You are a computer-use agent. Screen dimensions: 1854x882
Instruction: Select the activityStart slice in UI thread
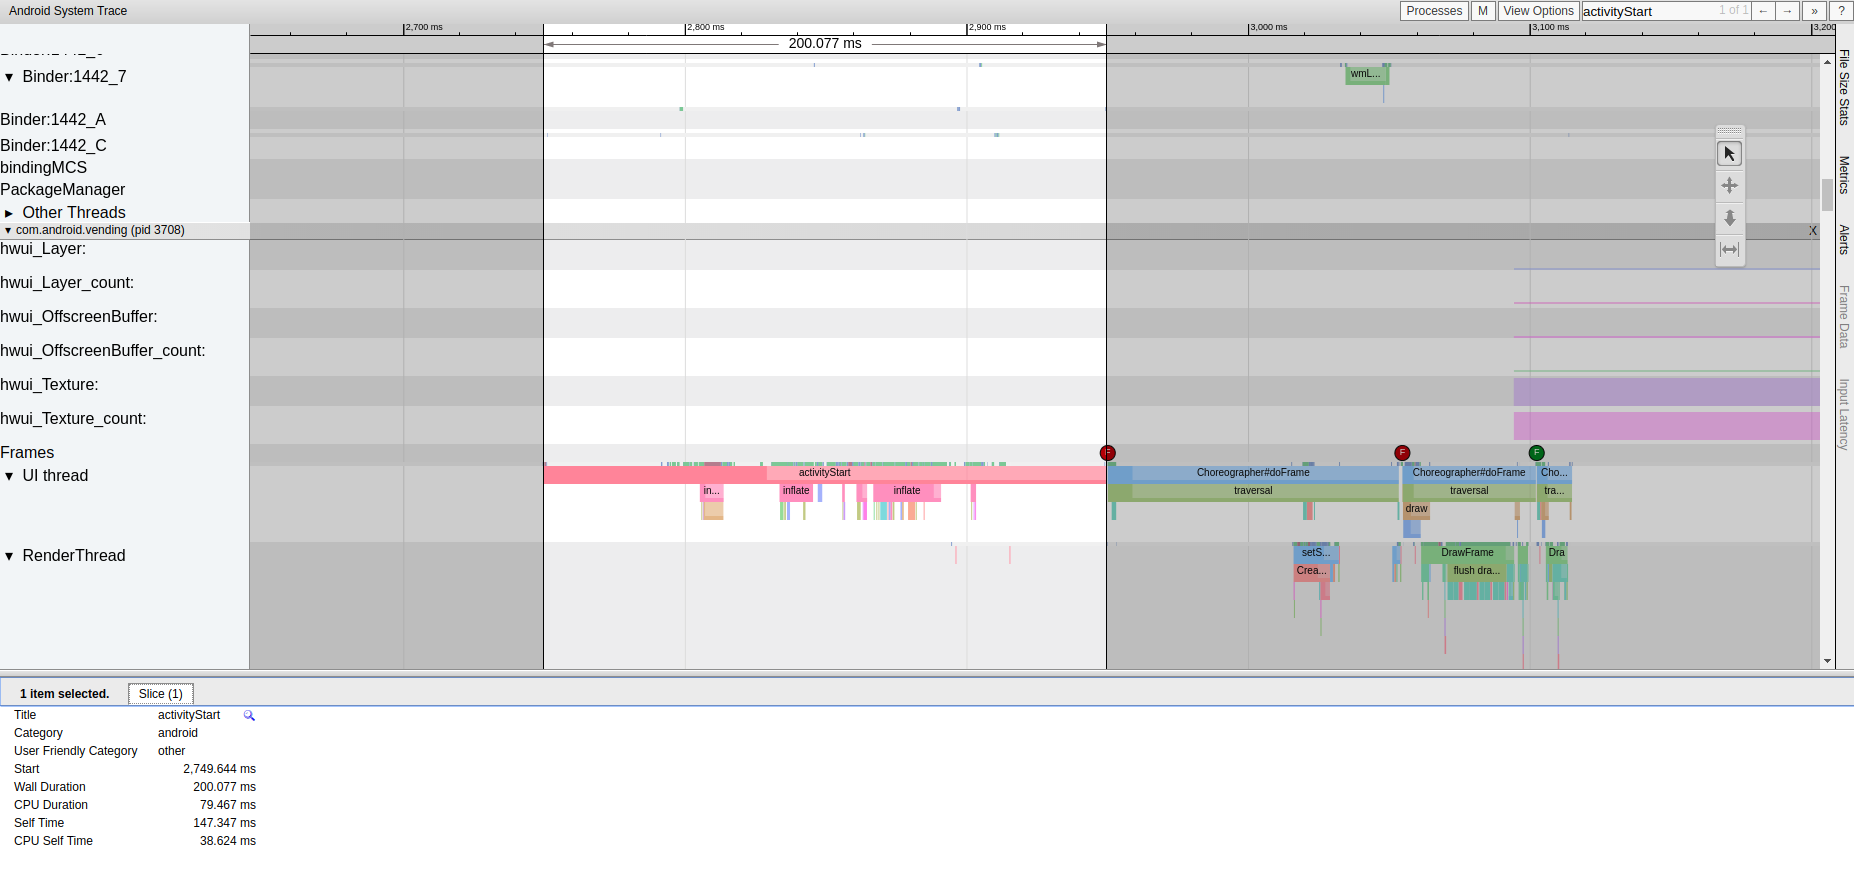825,473
